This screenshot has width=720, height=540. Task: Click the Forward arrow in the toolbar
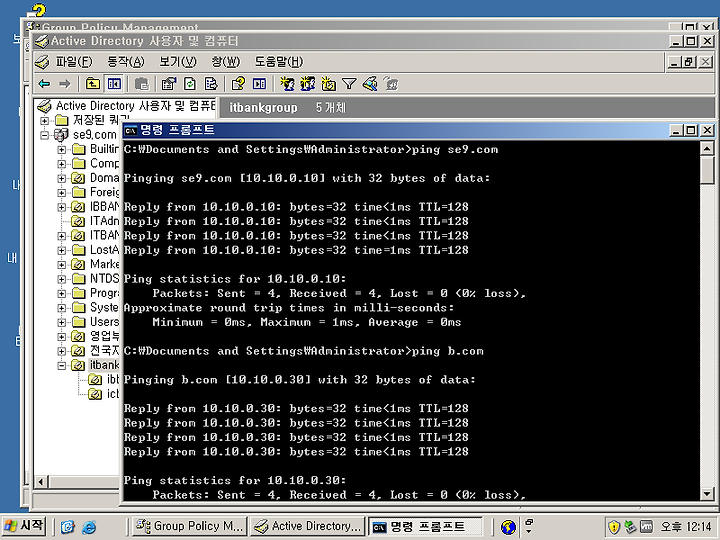pos(65,84)
